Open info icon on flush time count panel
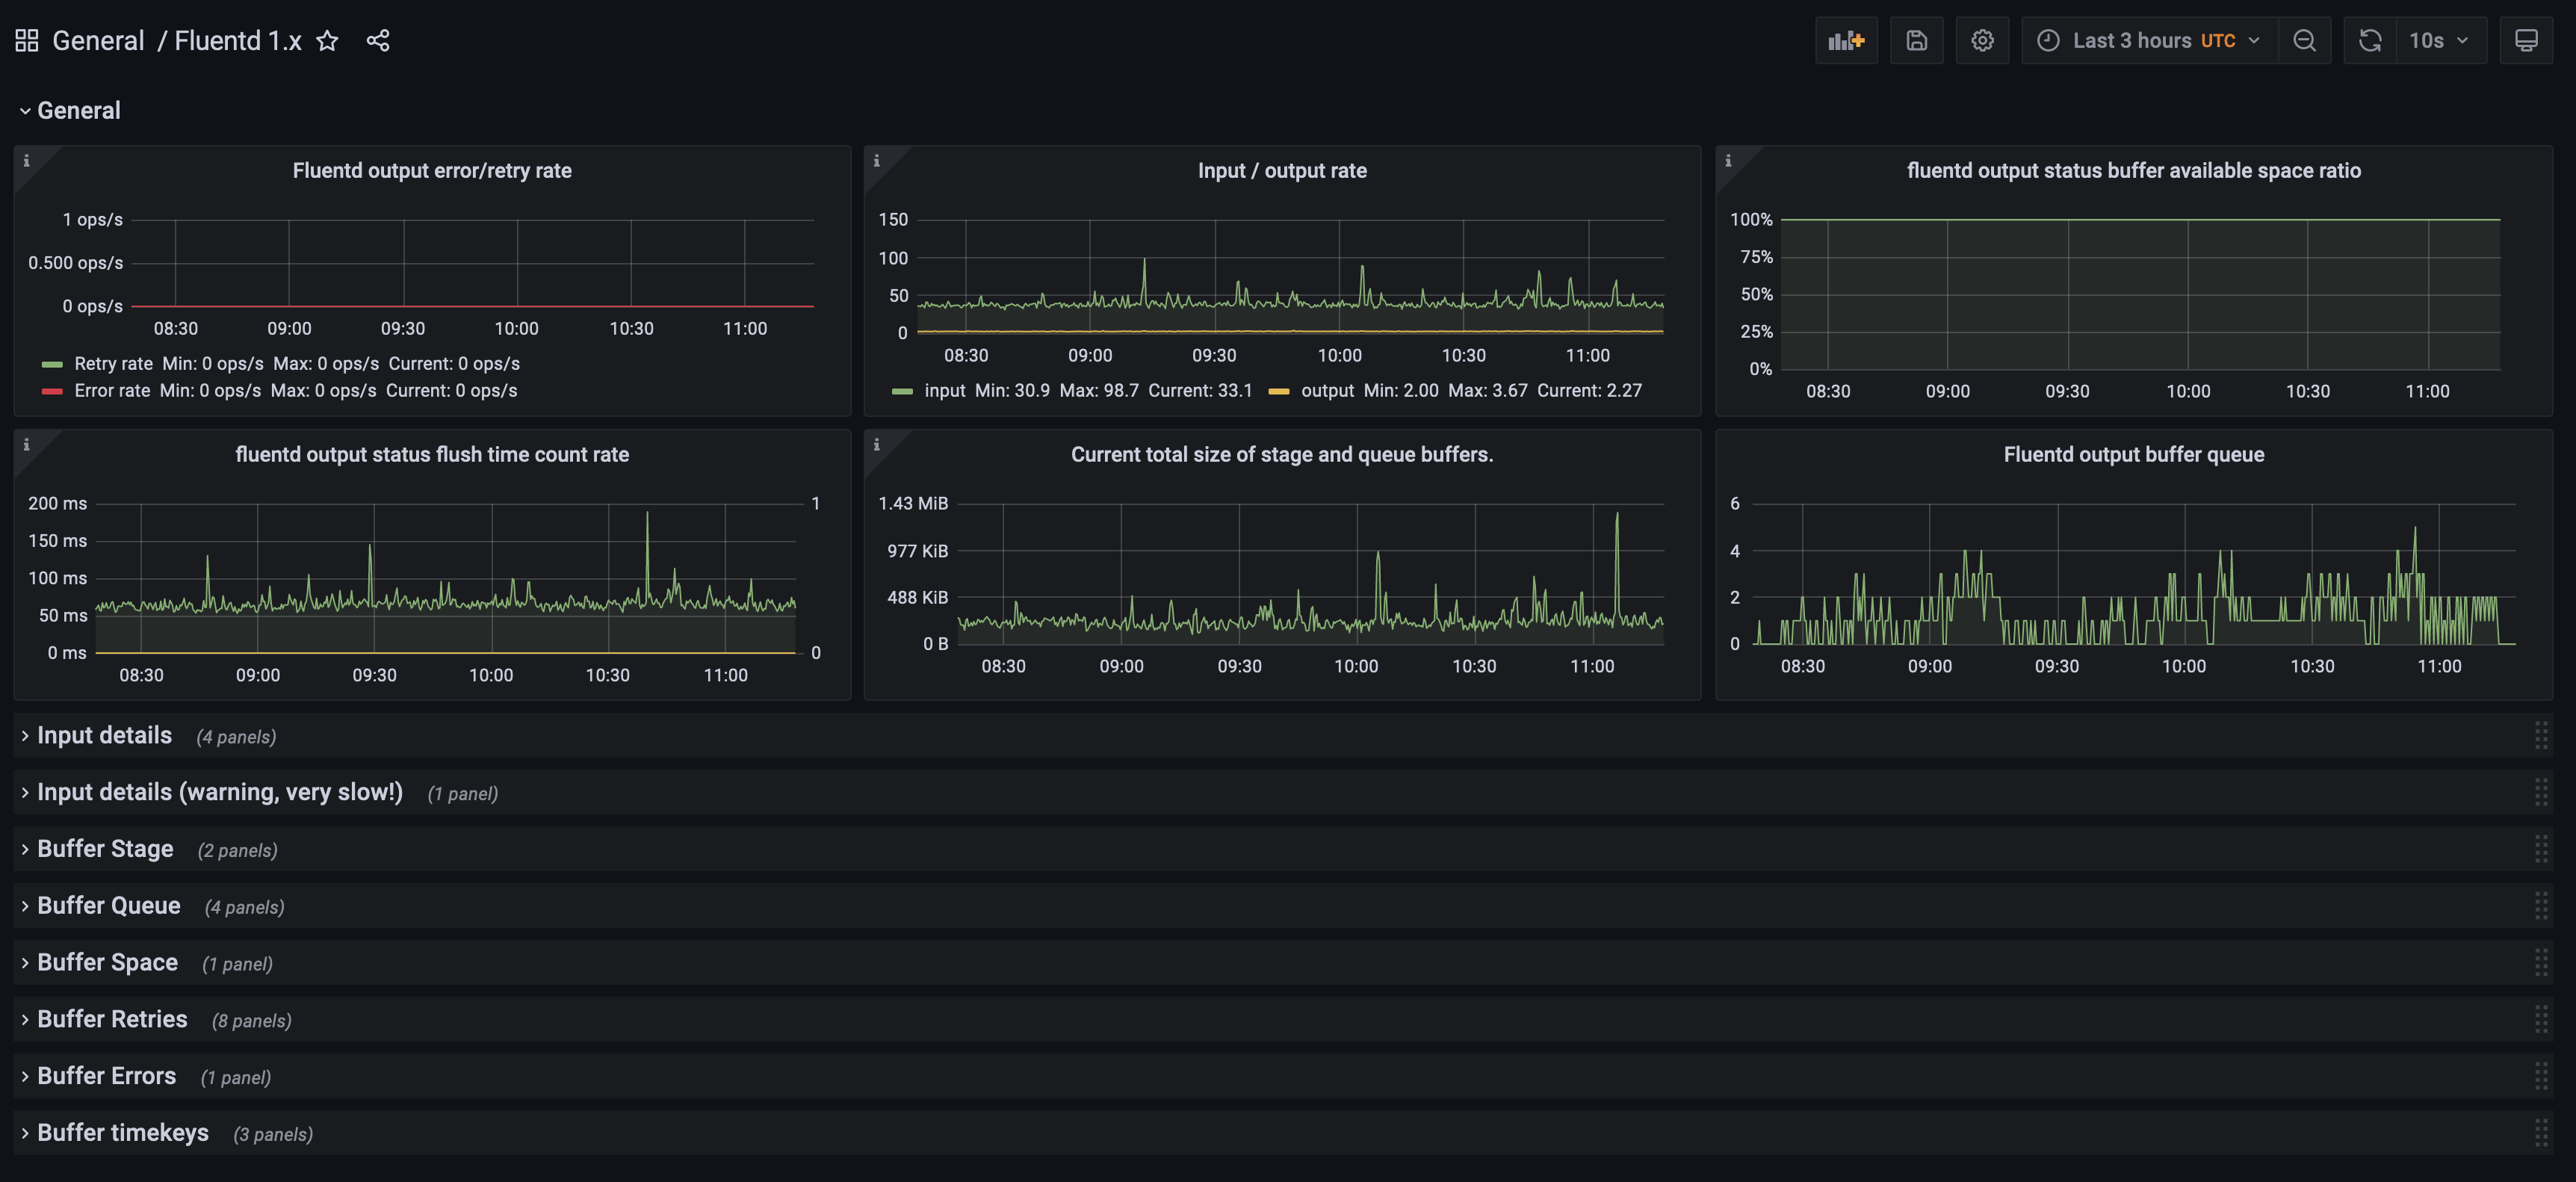 click(27, 444)
